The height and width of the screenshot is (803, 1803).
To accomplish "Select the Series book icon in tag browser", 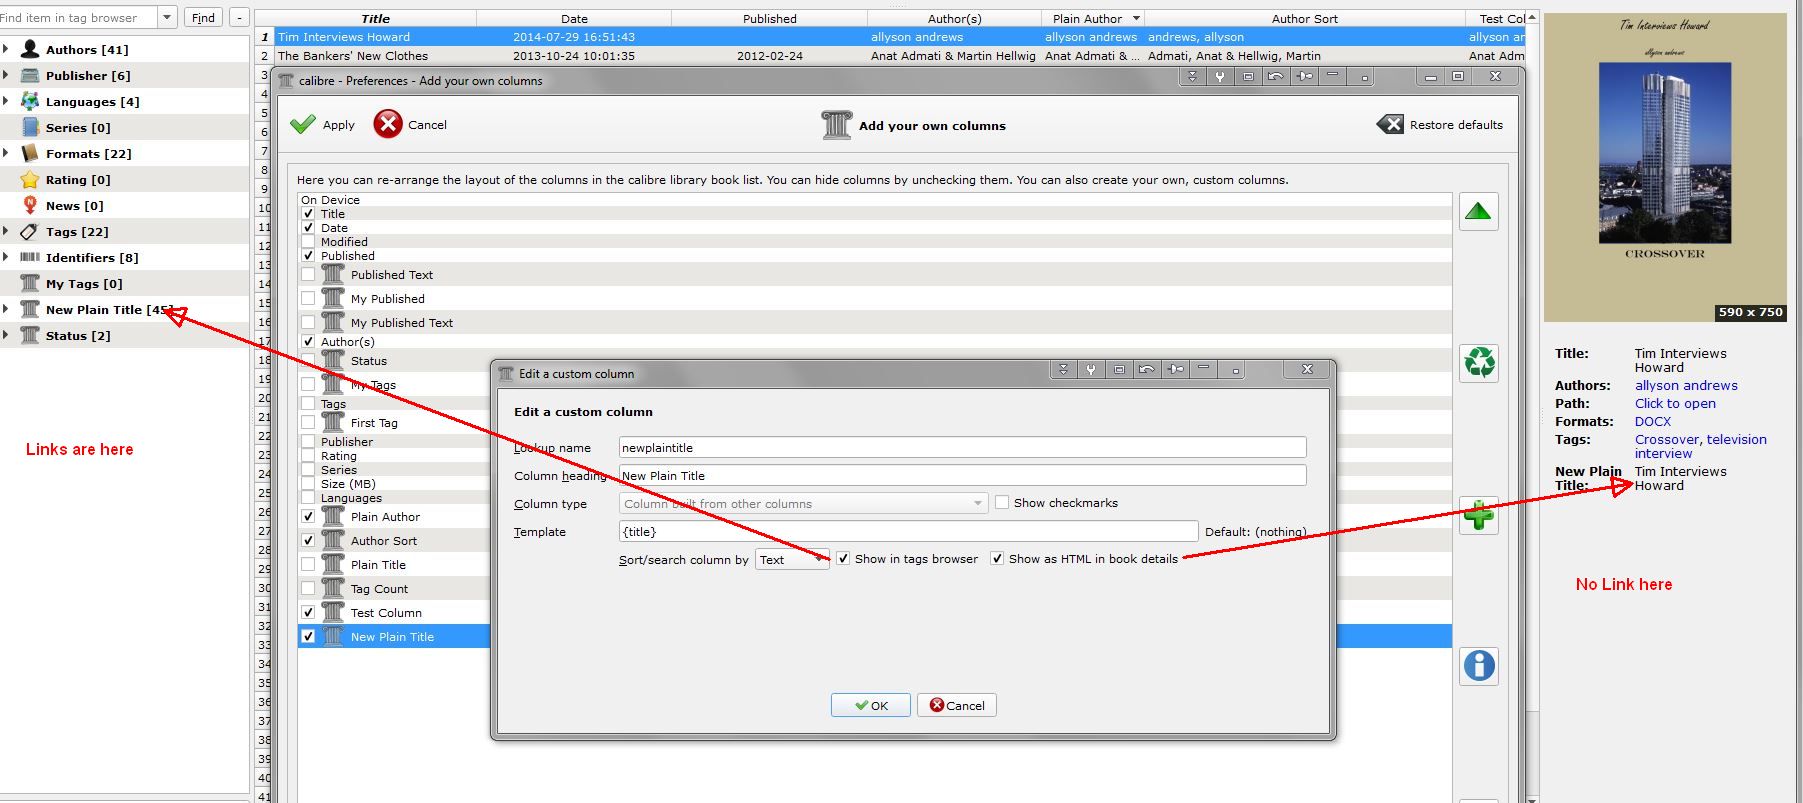I will coord(30,127).
